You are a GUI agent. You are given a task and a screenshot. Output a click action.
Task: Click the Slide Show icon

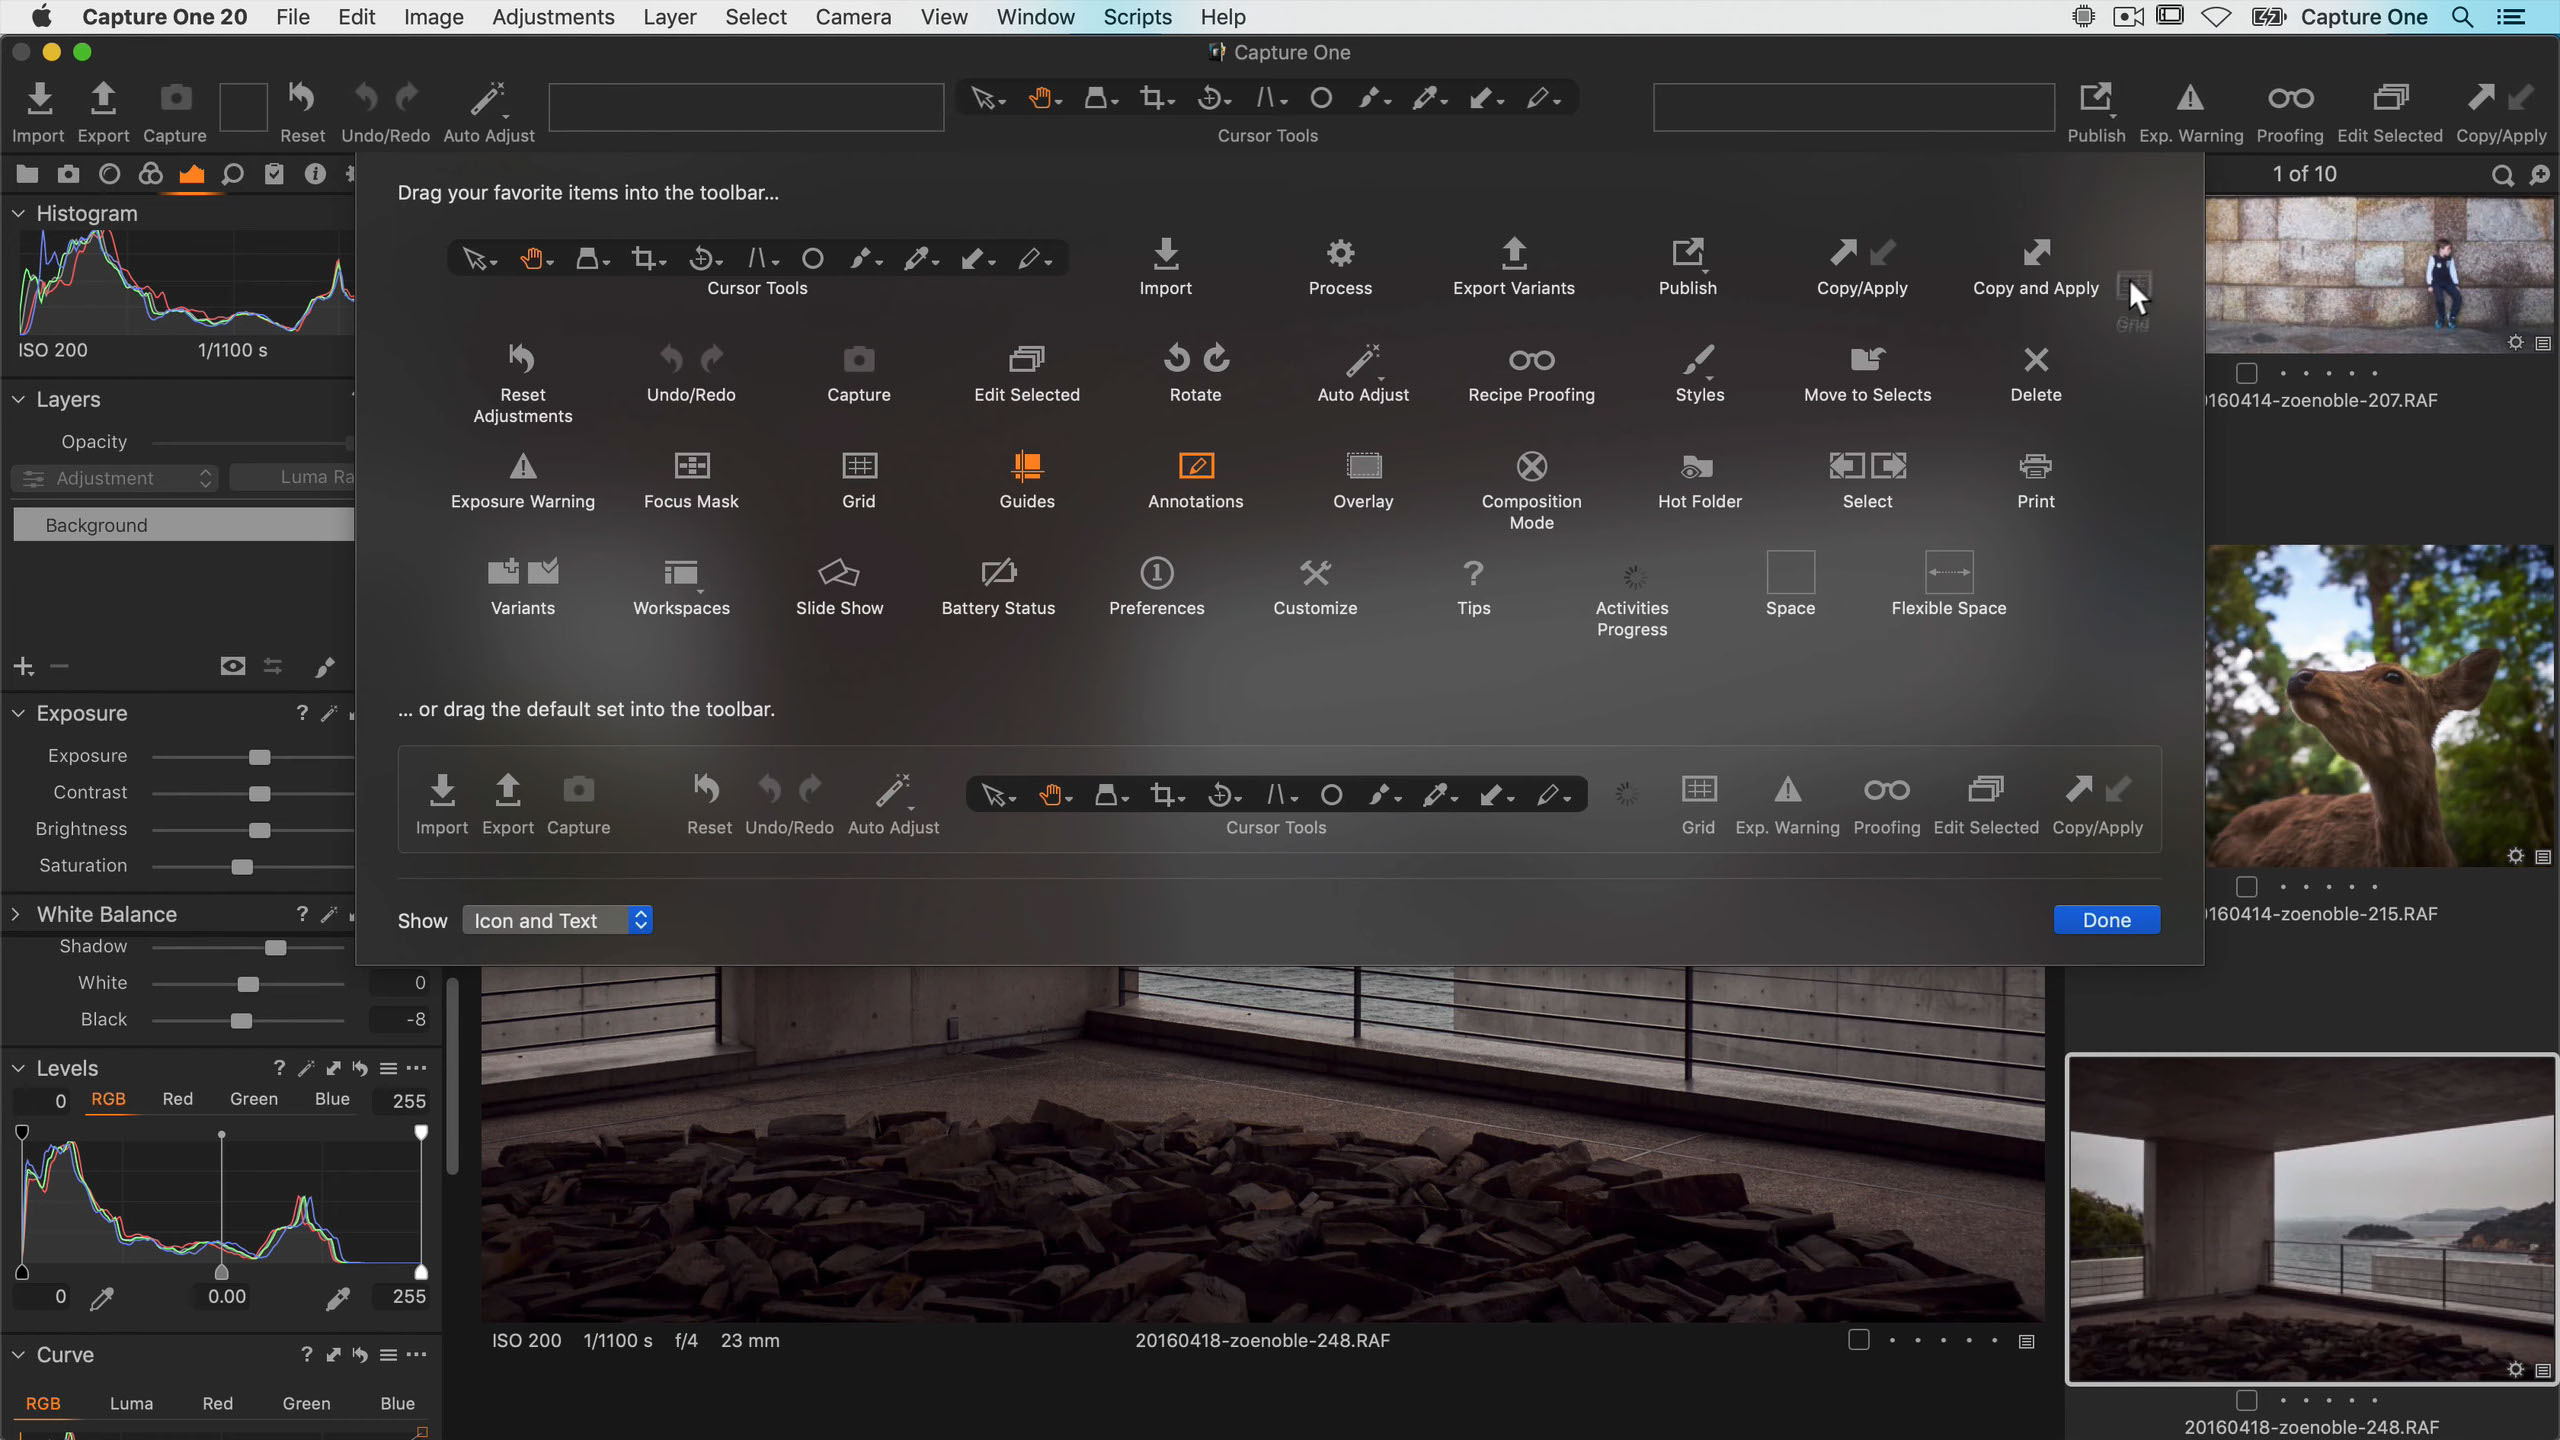click(839, 574)
